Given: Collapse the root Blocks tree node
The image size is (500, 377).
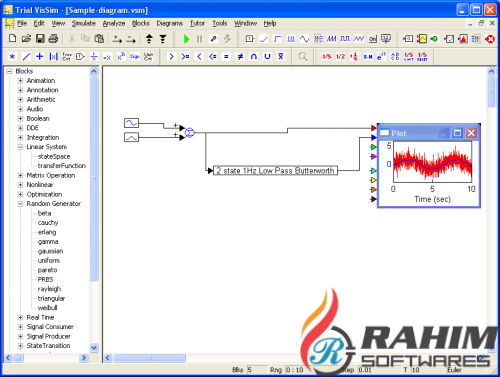Looking at the screenshot, I should point(9,71).
